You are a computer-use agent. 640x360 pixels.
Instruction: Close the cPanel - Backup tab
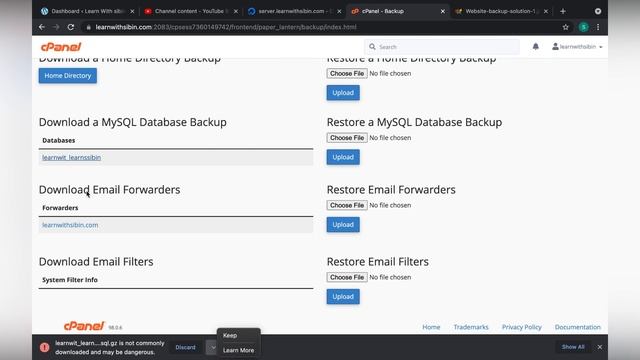tap(442, 11)
